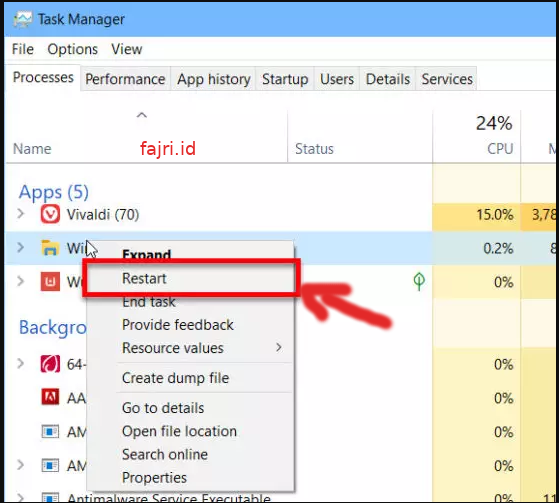Image resolution: width=559 pixels, height=503 pixels.
Task: Click the Vivaldi browser icon
Action: pos(50,214)
